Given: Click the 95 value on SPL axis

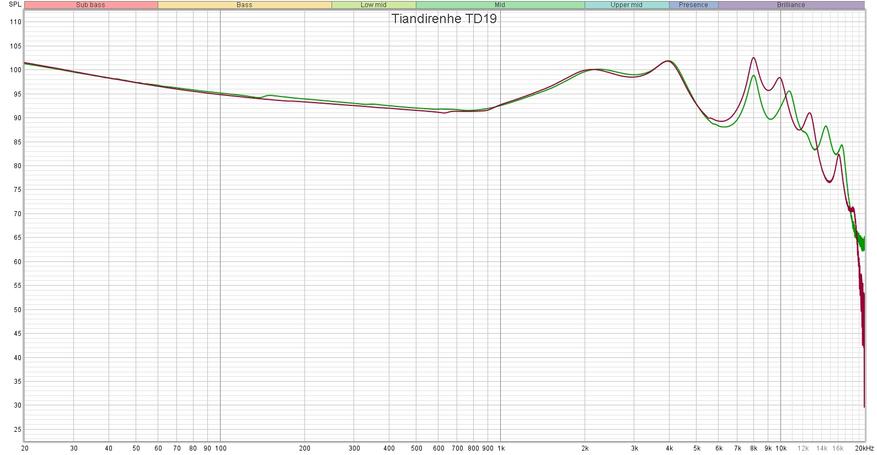Looking at the screenshot, I should [17, 94].
